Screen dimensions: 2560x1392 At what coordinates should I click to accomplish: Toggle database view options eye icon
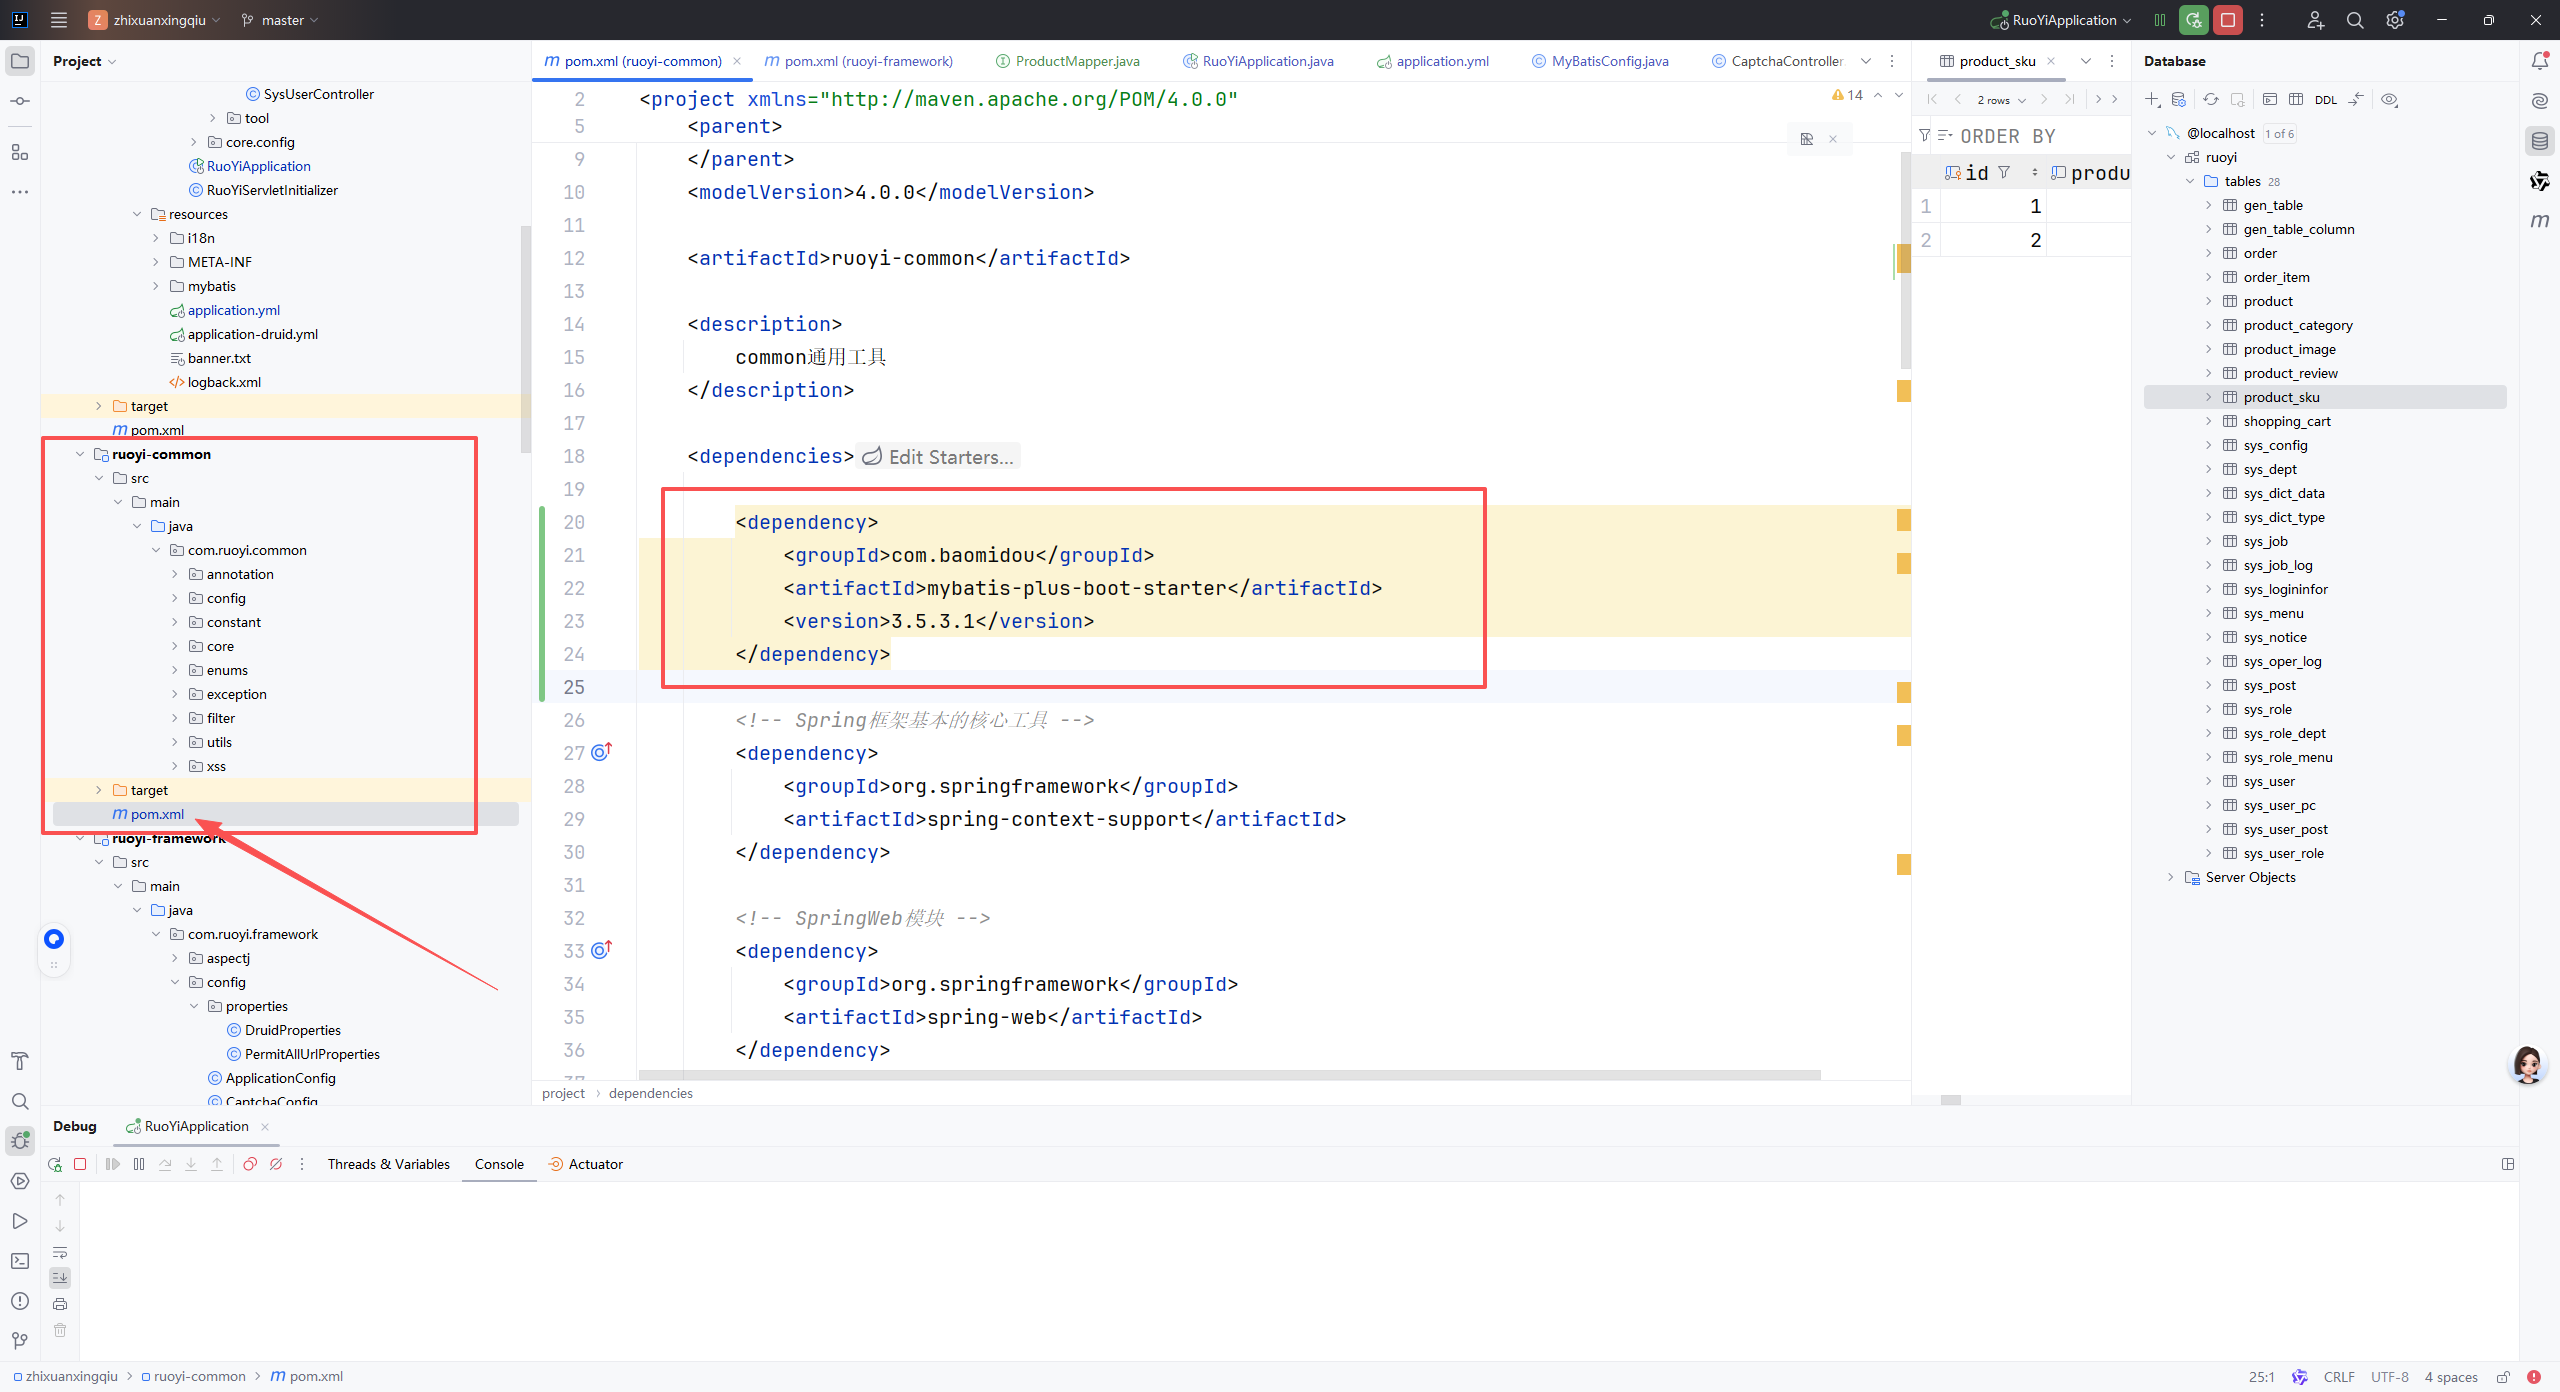[2390, 100]
